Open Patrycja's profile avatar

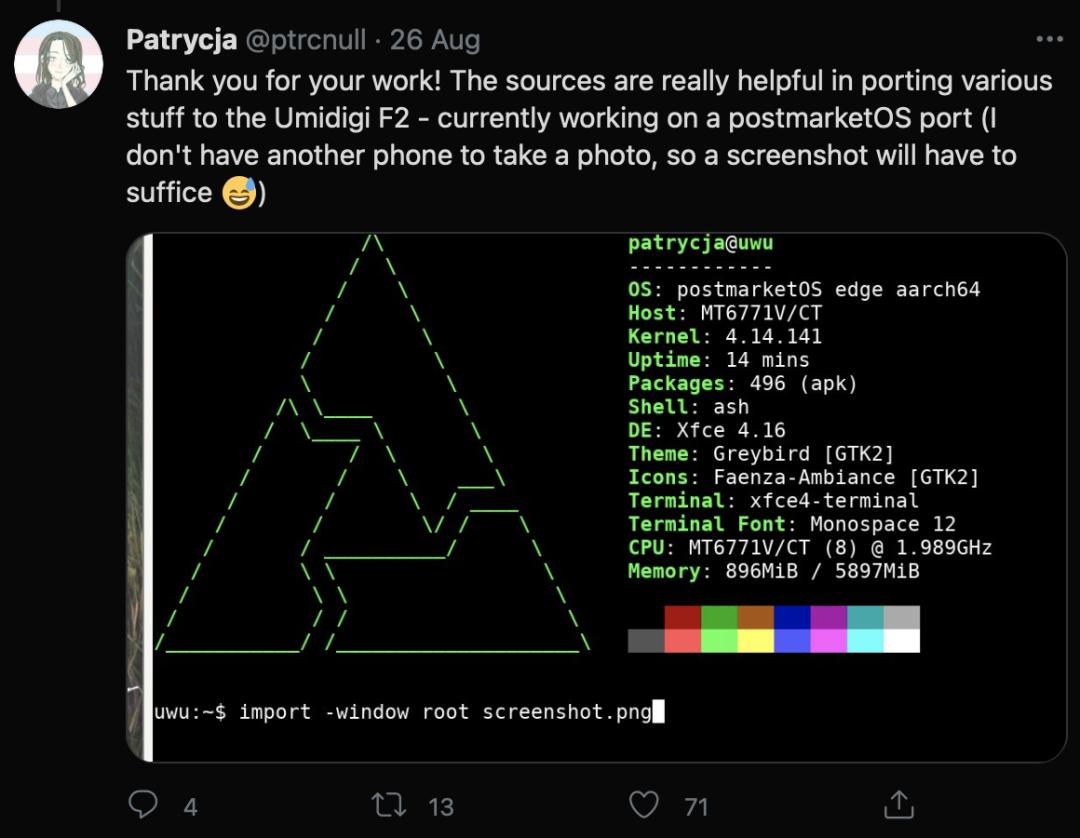[x=58, y=64]
